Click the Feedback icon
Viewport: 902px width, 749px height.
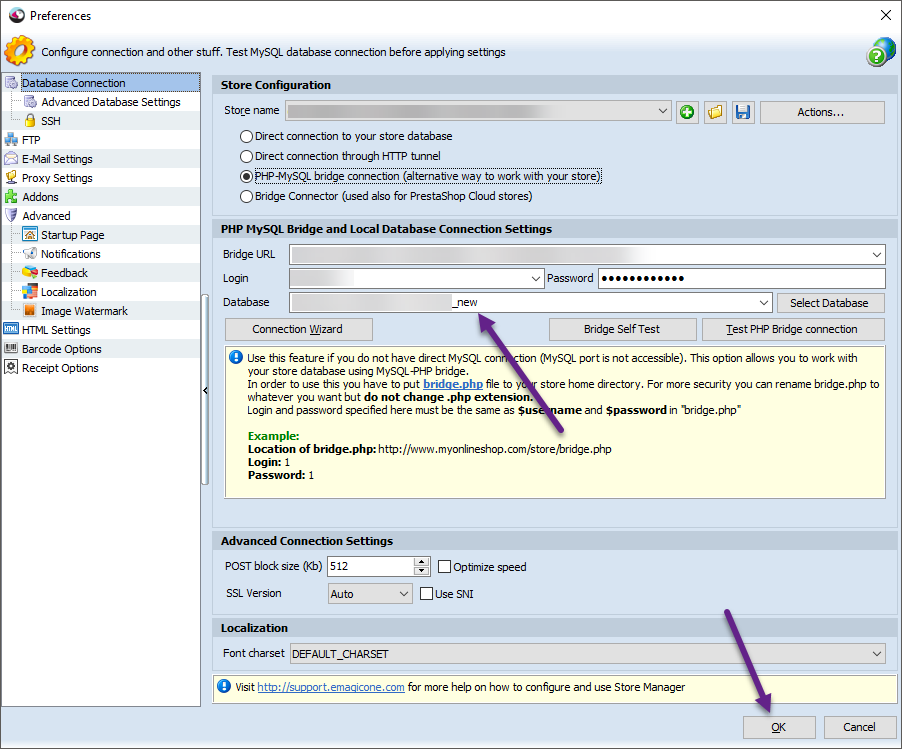(x=30, y=273)
